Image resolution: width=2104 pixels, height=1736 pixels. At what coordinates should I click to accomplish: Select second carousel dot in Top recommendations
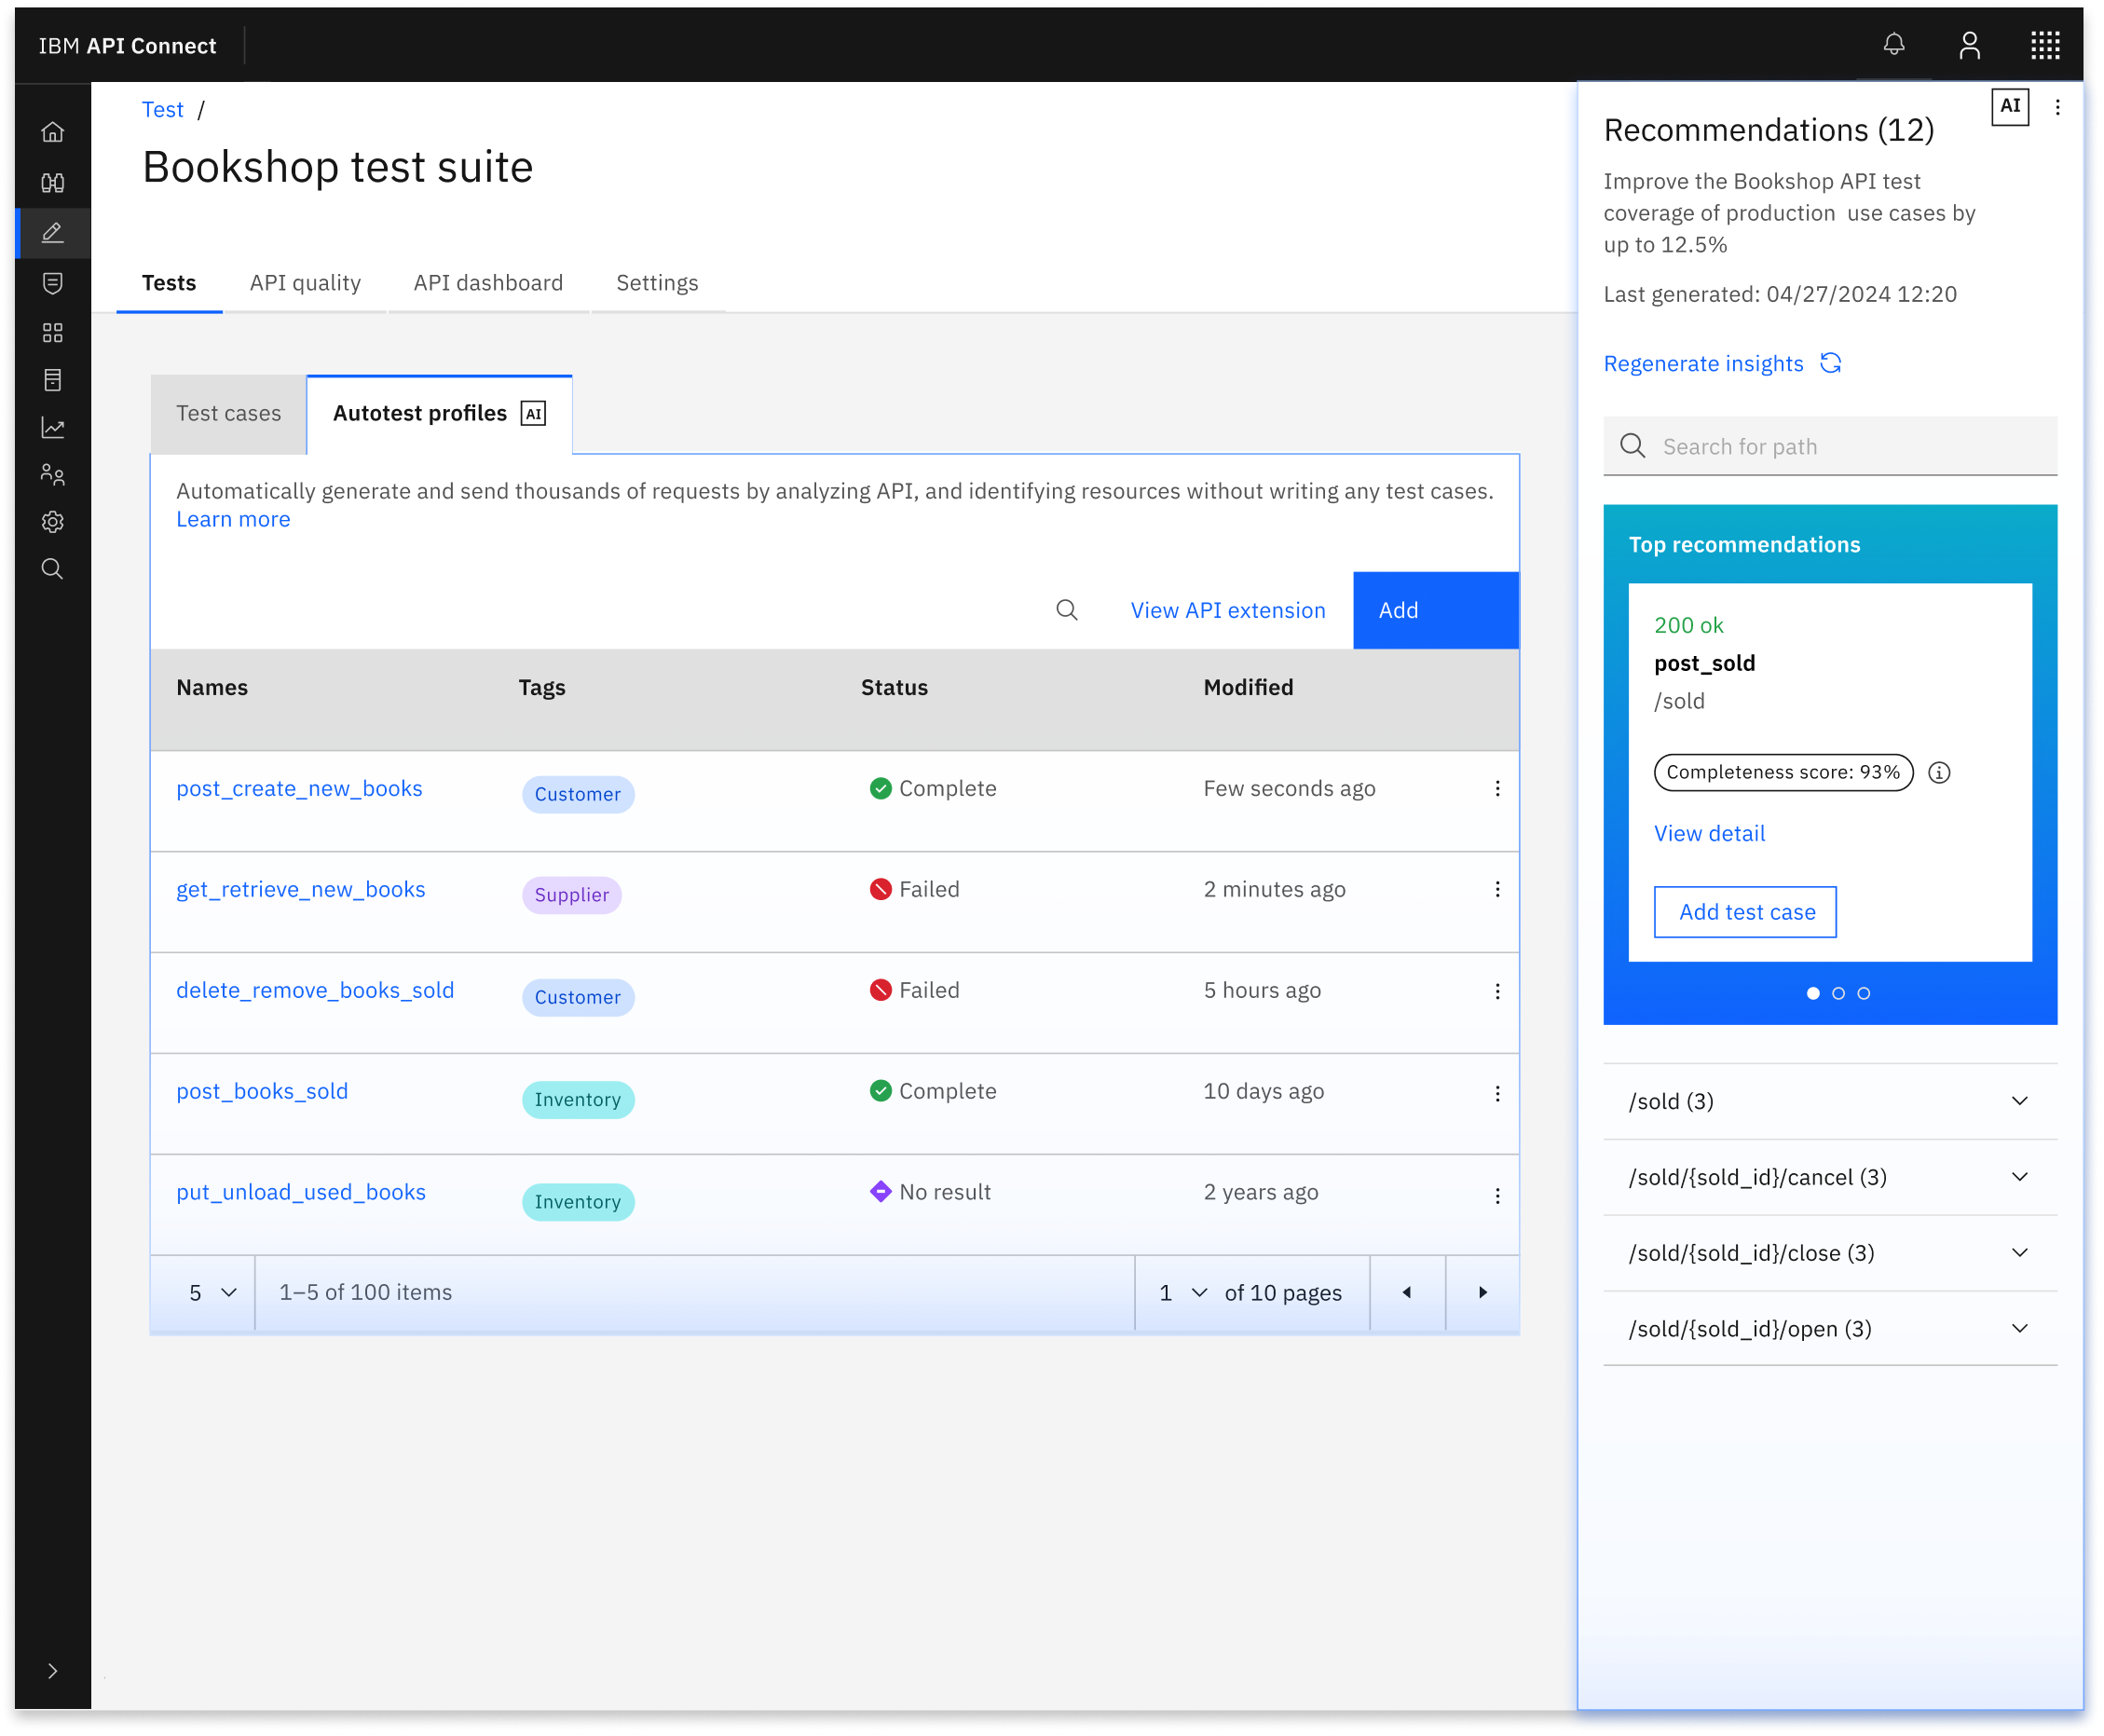(1838, 993)
